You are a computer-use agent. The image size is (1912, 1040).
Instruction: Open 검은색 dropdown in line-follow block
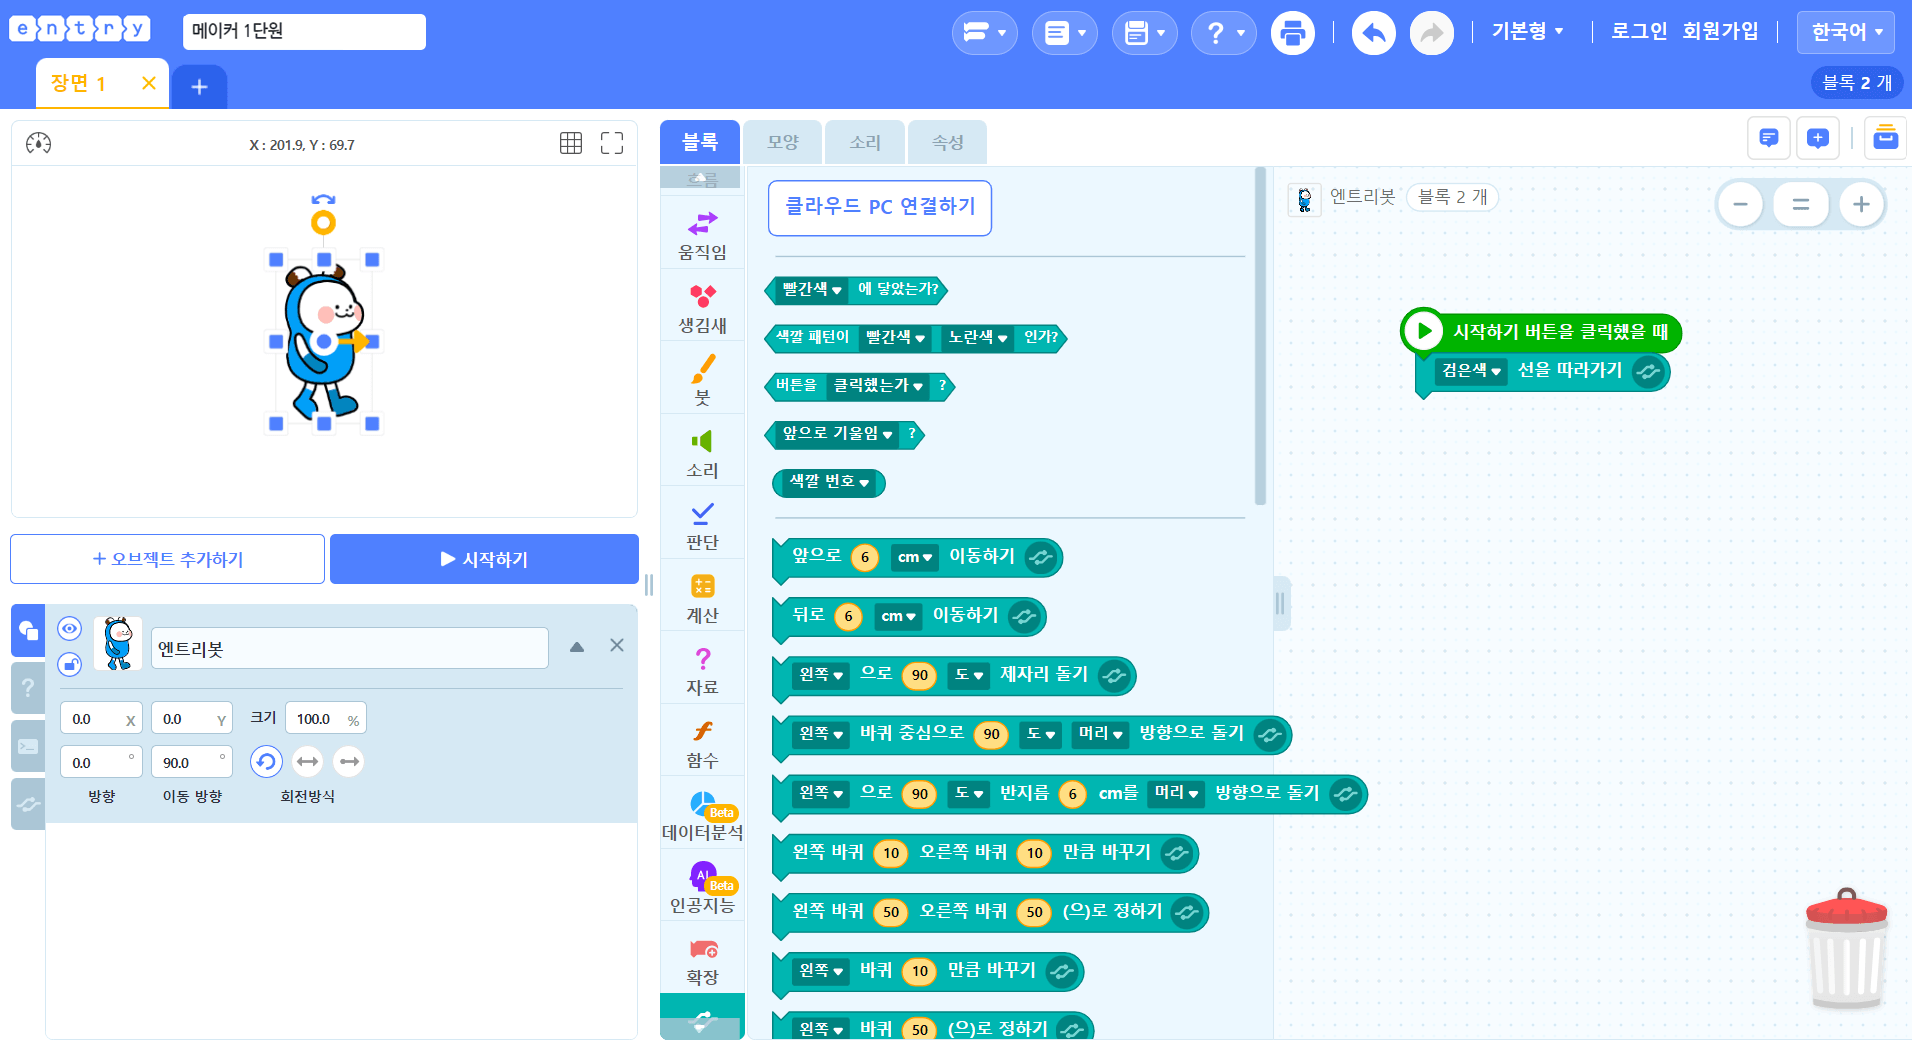point(1471,371)
